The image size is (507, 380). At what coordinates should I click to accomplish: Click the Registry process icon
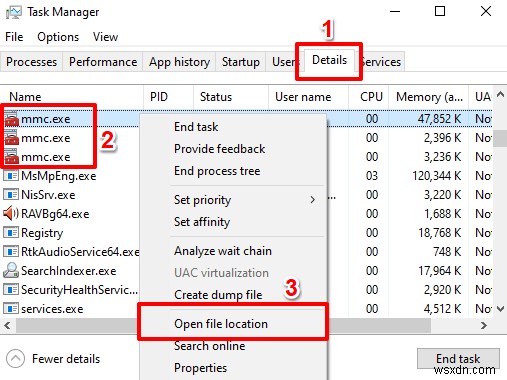(11, 233)
